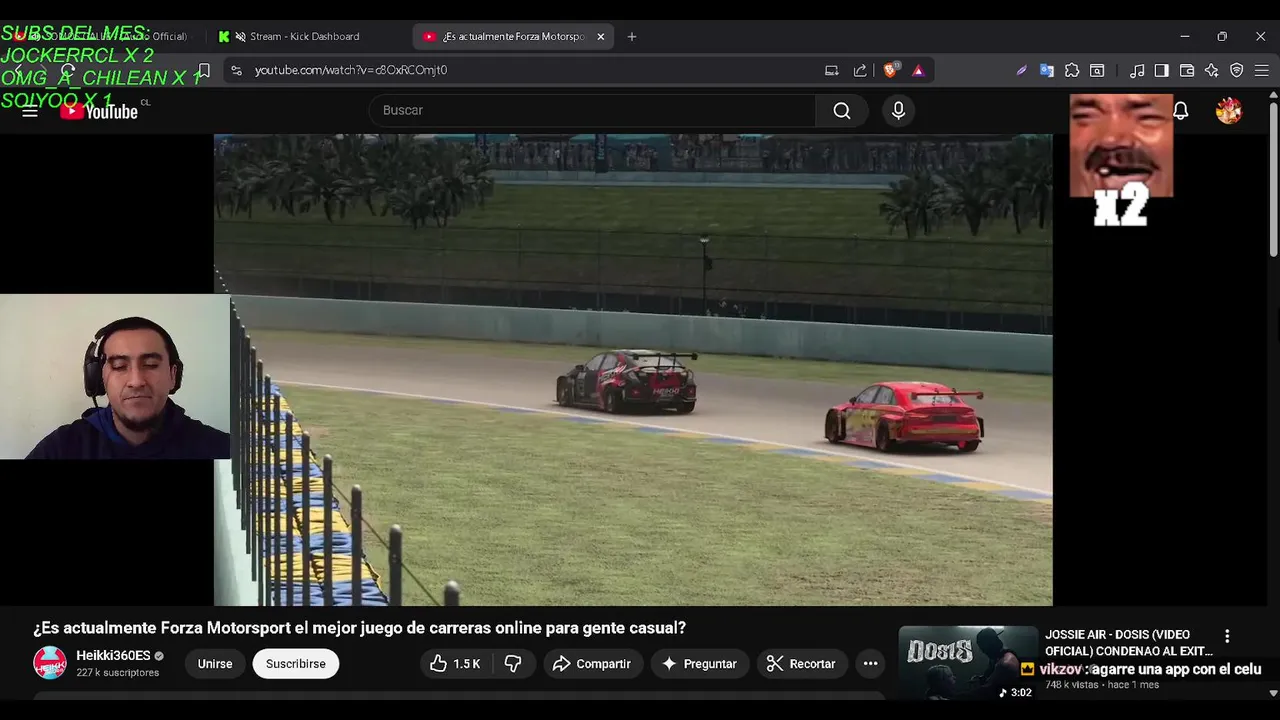
Task: Click the youtube.com address bar URL
Action: click(x=351, y=70)
